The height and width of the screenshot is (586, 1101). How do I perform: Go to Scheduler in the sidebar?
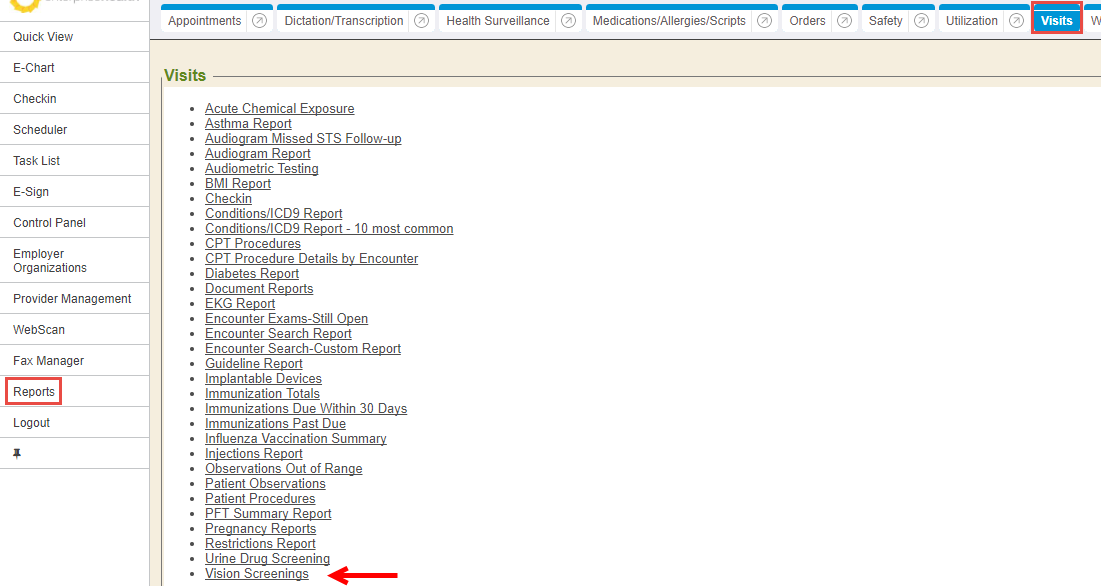coord(40,130)
